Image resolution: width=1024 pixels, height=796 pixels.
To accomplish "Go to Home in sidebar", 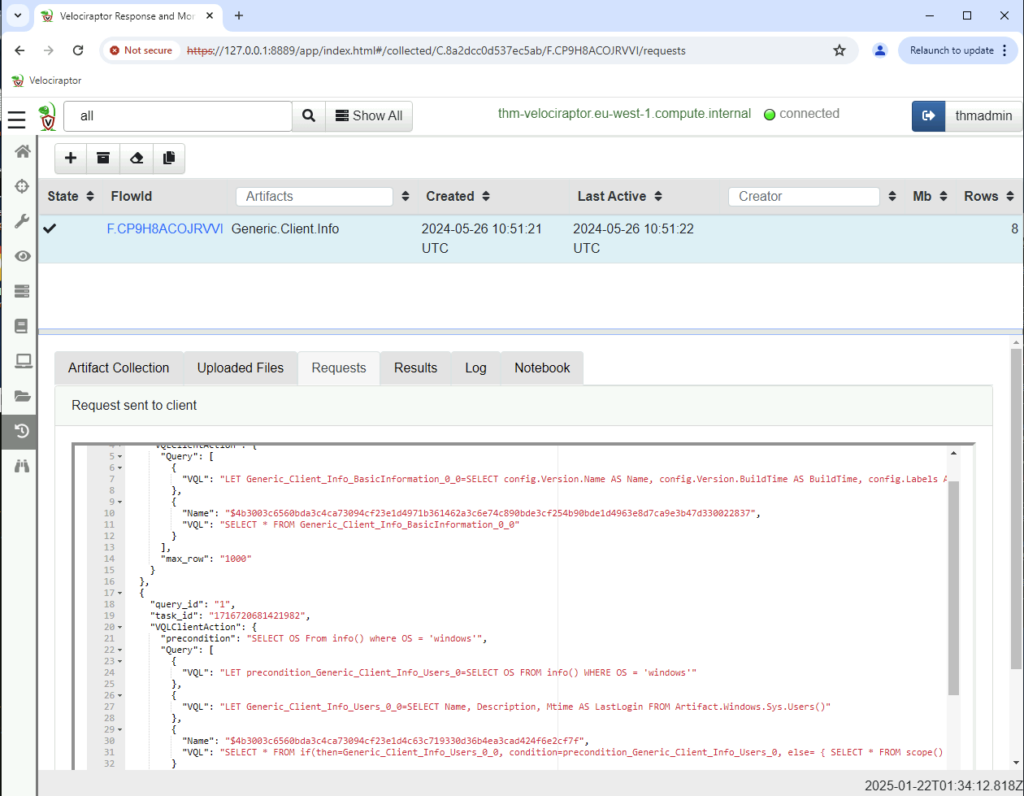I will click(x=22, y=151).
